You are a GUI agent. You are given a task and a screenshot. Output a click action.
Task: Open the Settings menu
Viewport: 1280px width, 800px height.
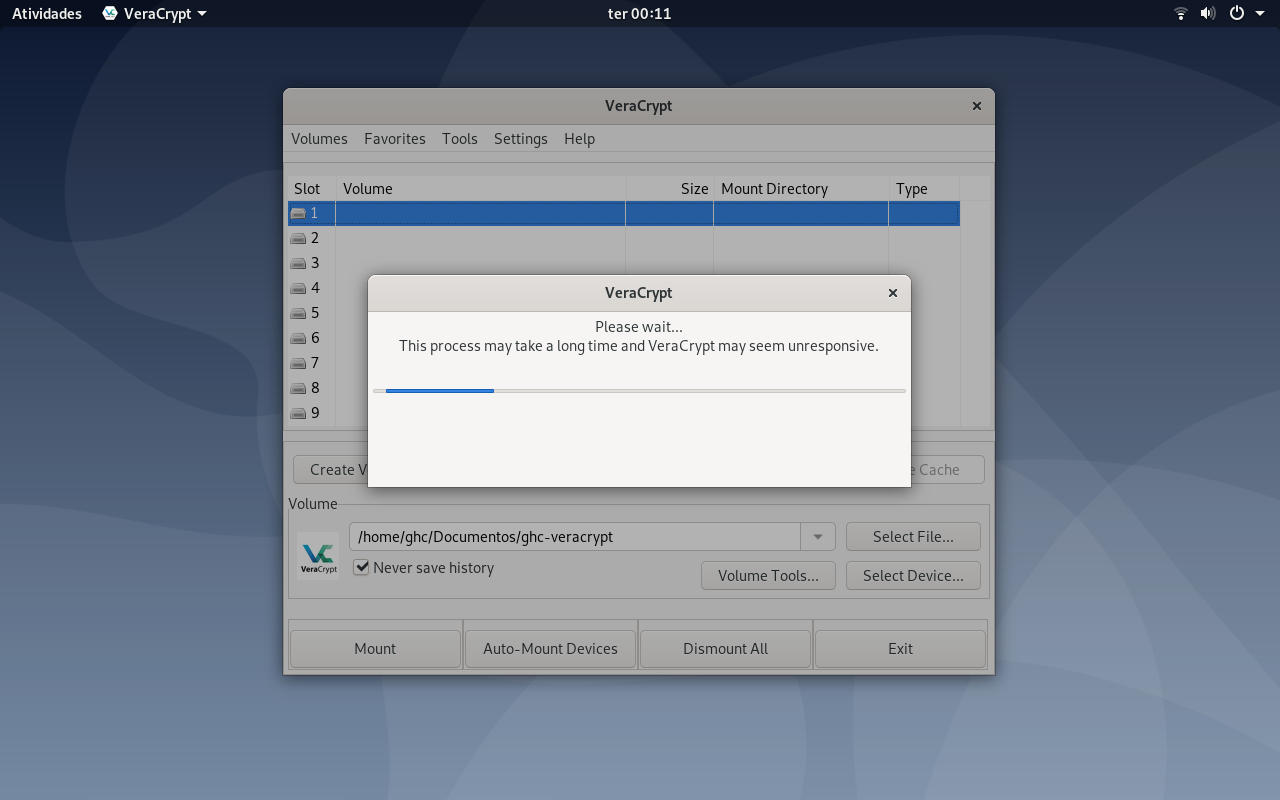click(521, 139)
